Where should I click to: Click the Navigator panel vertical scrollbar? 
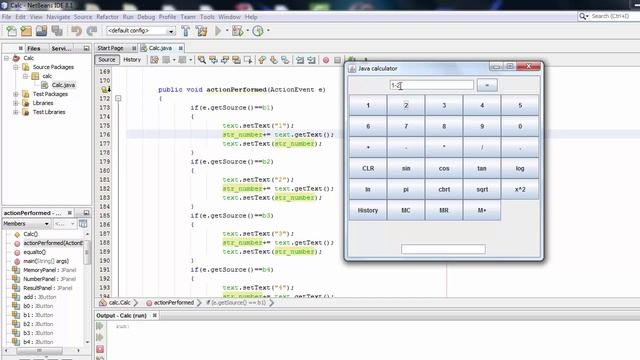[87, 288]
